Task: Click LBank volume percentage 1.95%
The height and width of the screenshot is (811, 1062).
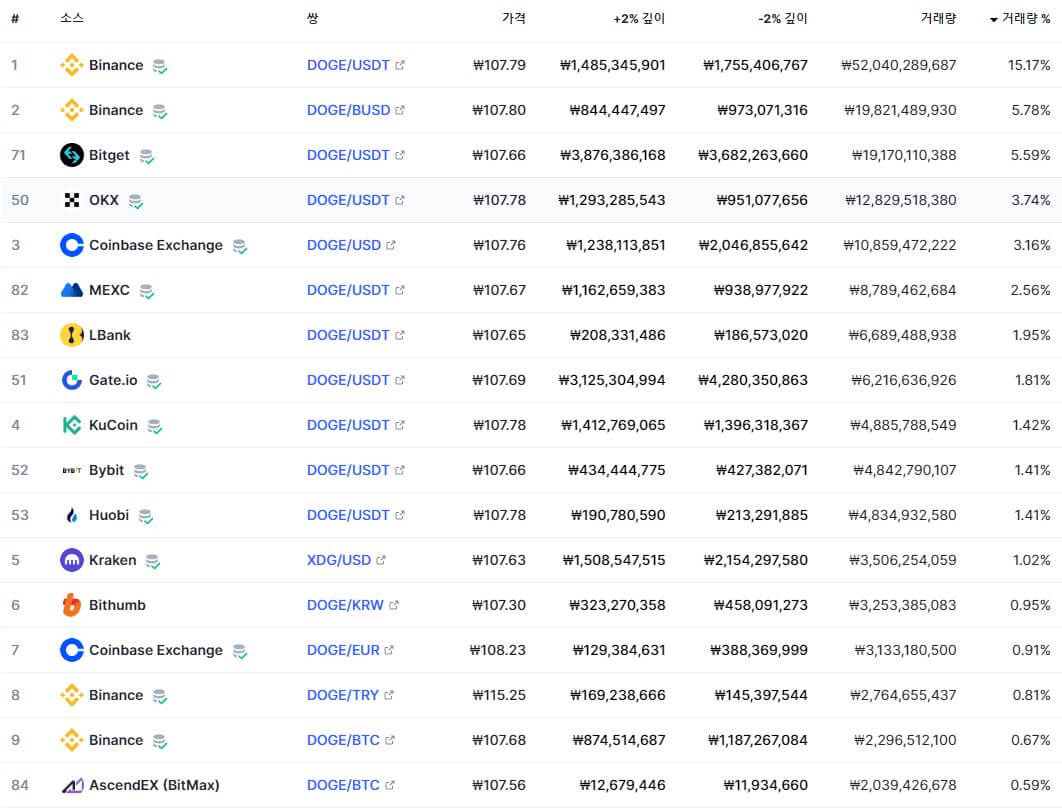Action: tap(1031, 335)
